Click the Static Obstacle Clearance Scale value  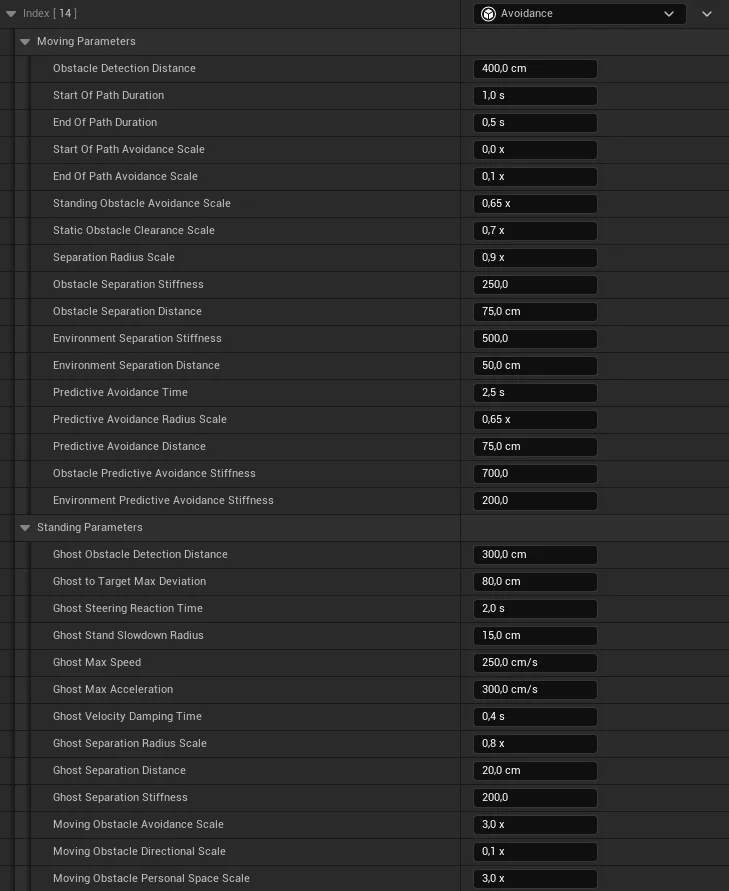[x=534, y=231]
